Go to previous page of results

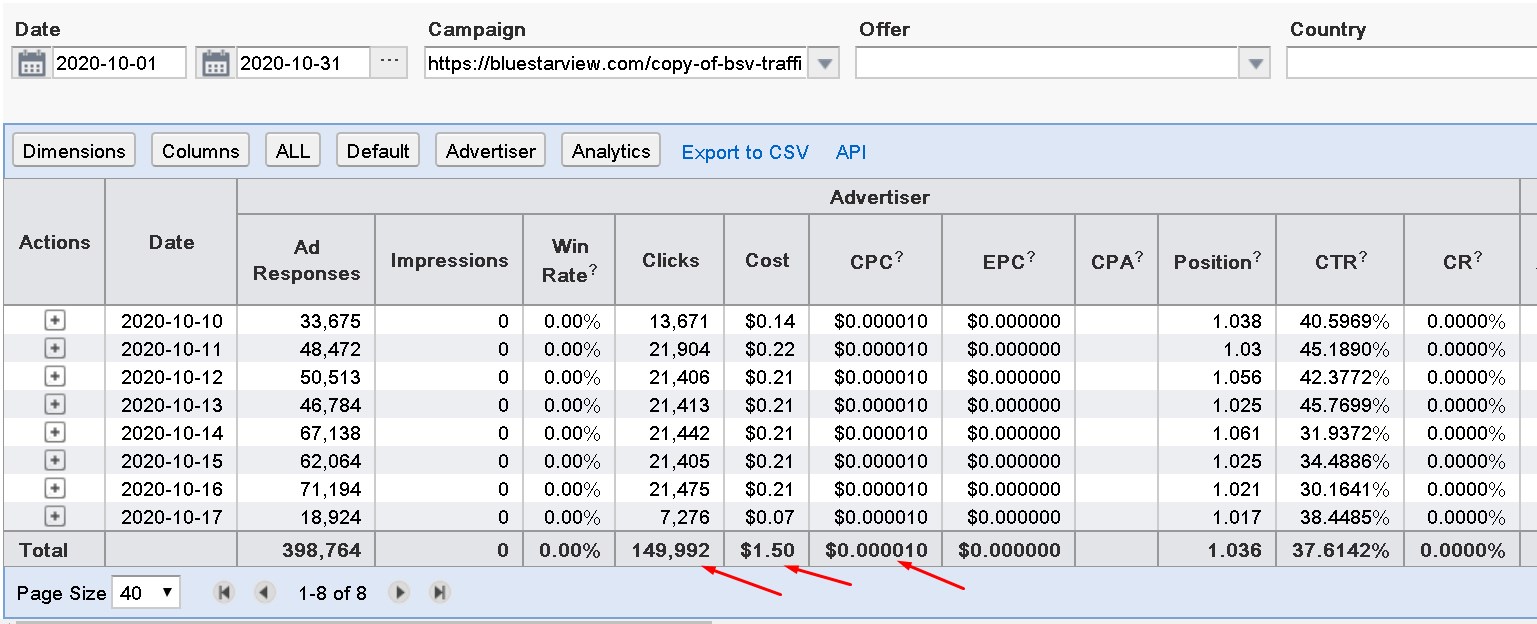tap(264, 593)
